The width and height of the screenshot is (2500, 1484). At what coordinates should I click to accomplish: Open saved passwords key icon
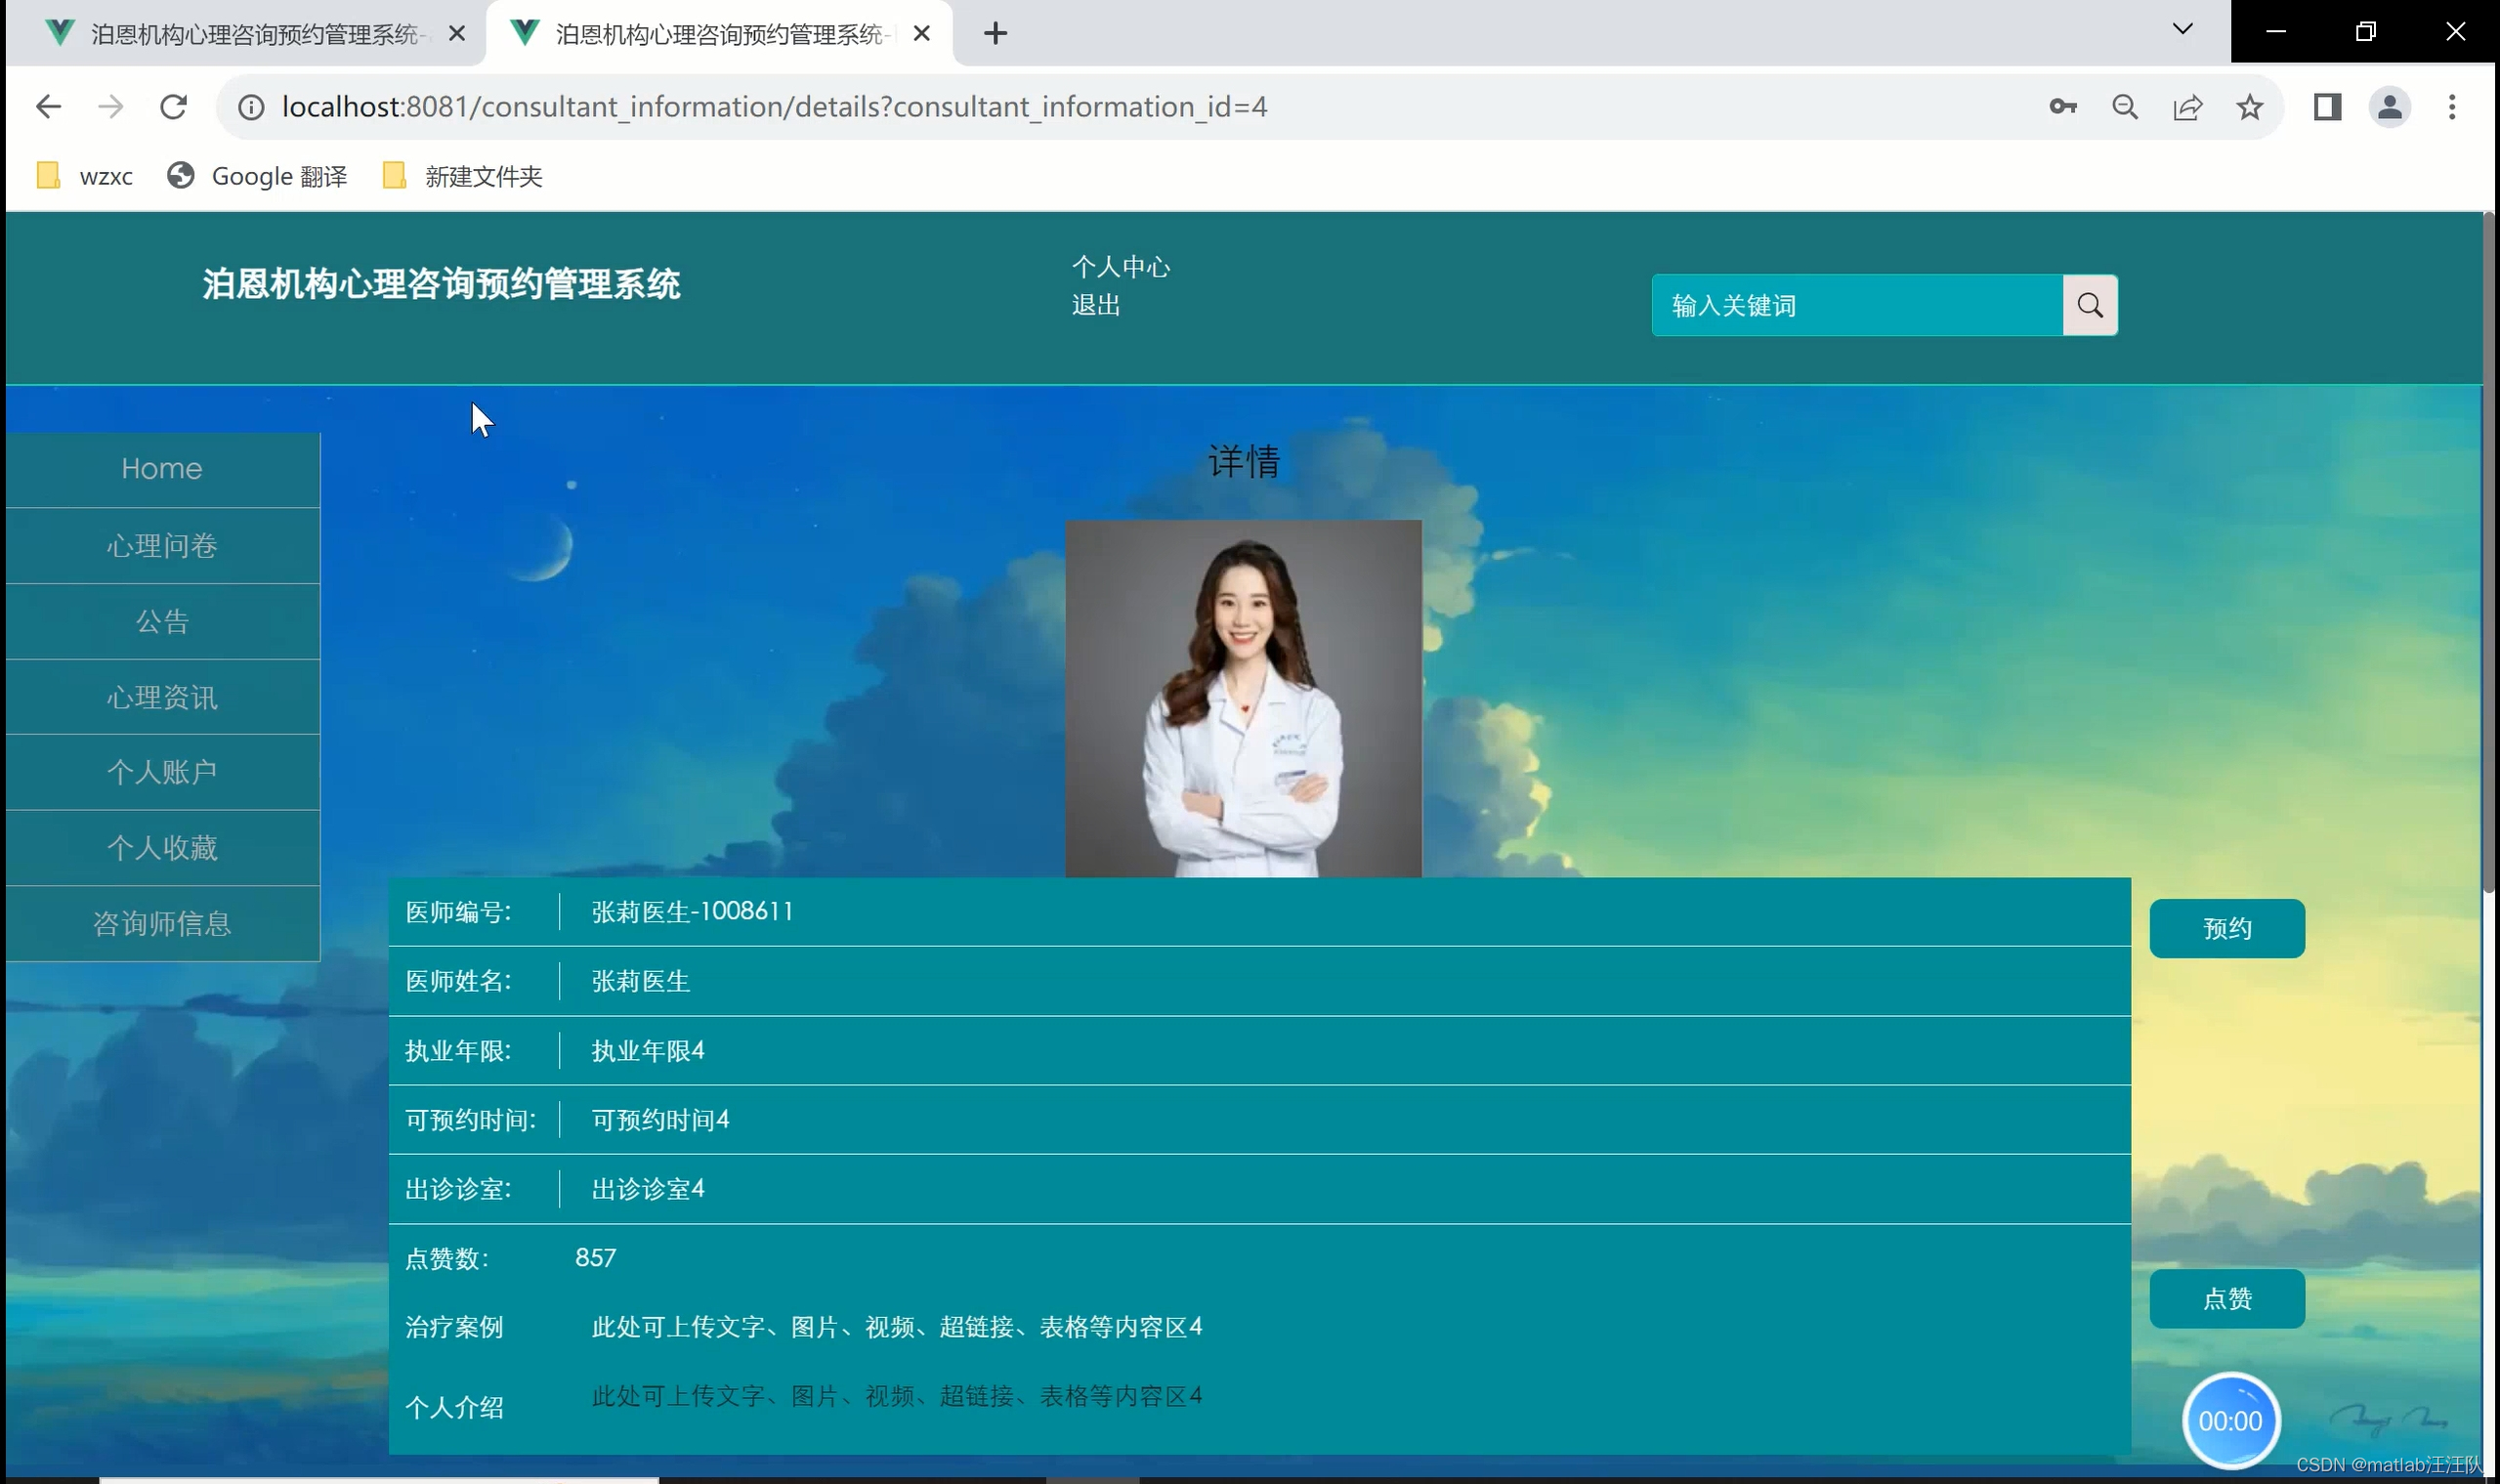pos(2062,107)
